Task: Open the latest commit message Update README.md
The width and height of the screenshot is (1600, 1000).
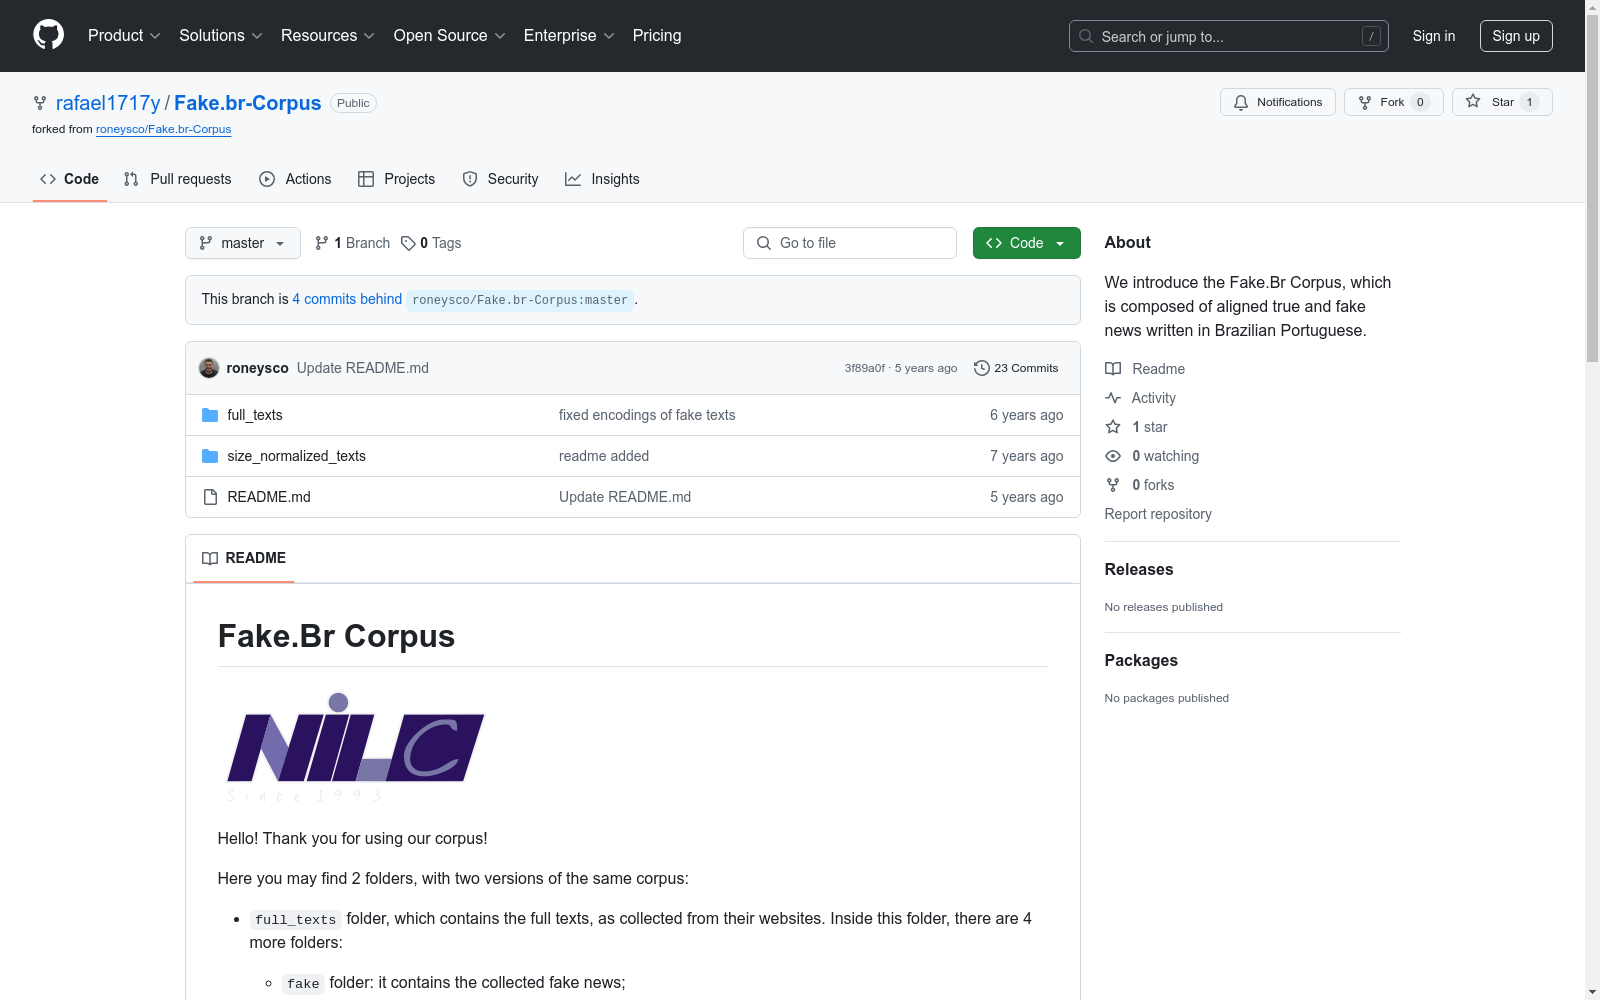Action: [363, 368]
